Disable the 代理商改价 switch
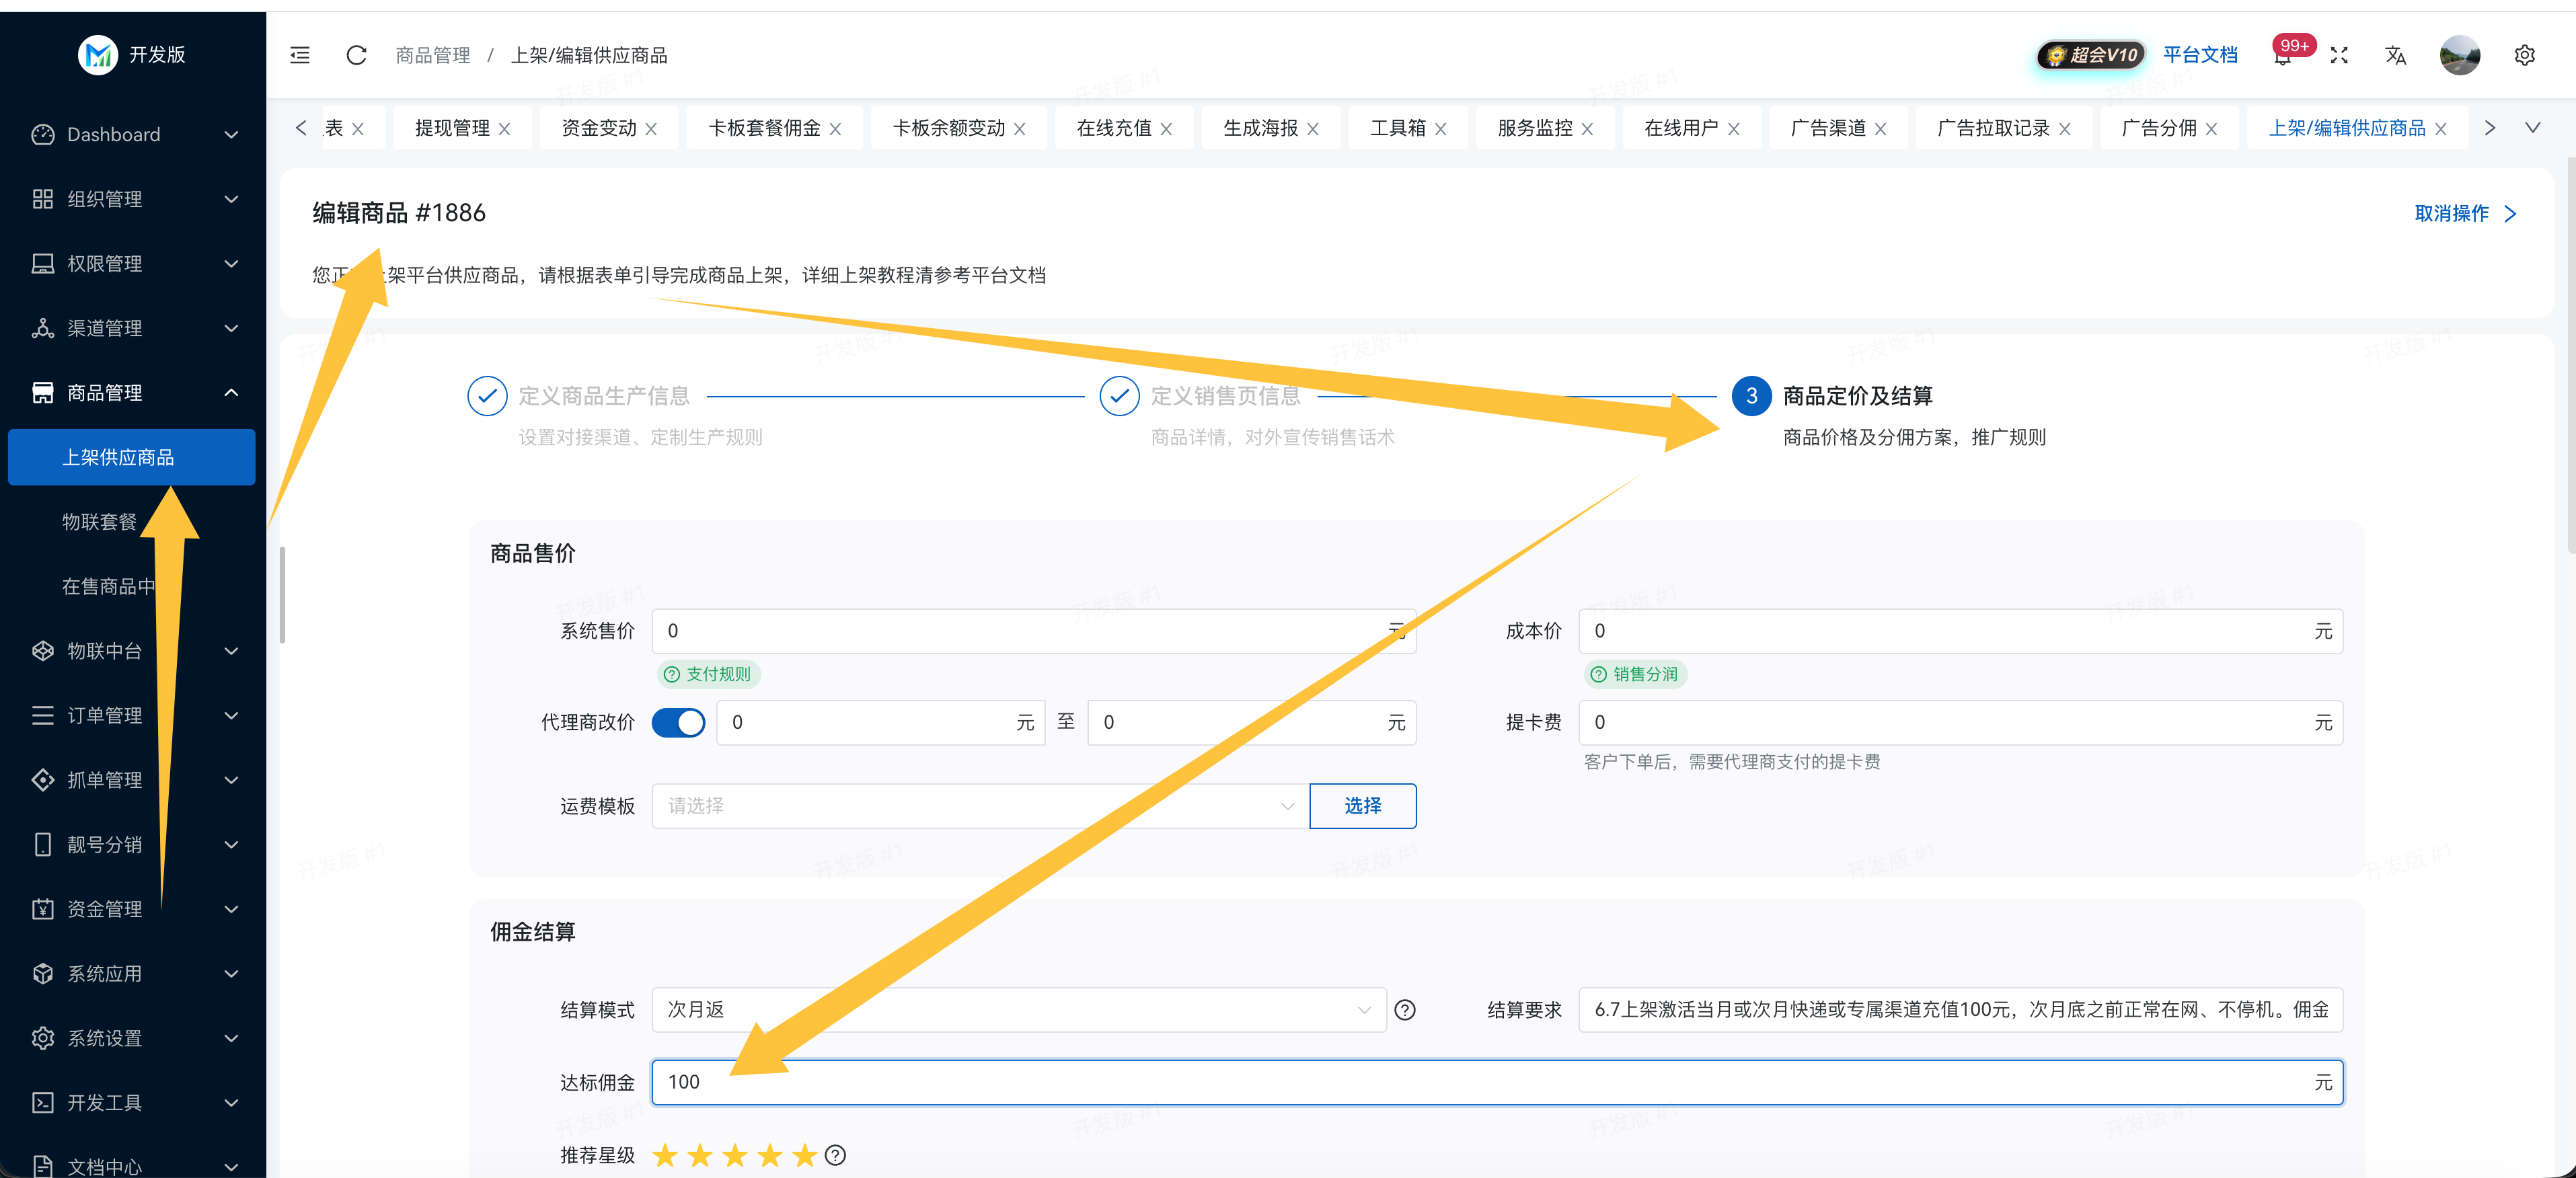This screenshot has height=1178, width=2576. [x=678, y=723]
